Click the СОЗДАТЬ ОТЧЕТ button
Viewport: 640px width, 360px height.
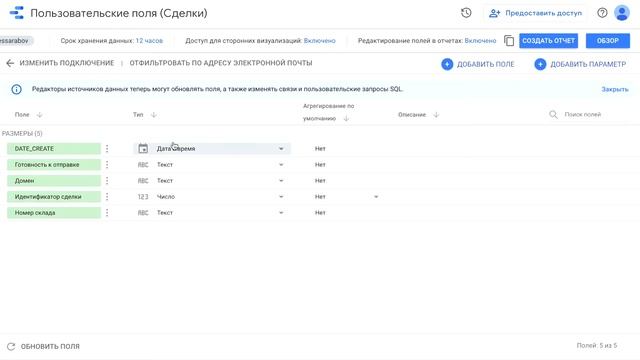[548, 41]
